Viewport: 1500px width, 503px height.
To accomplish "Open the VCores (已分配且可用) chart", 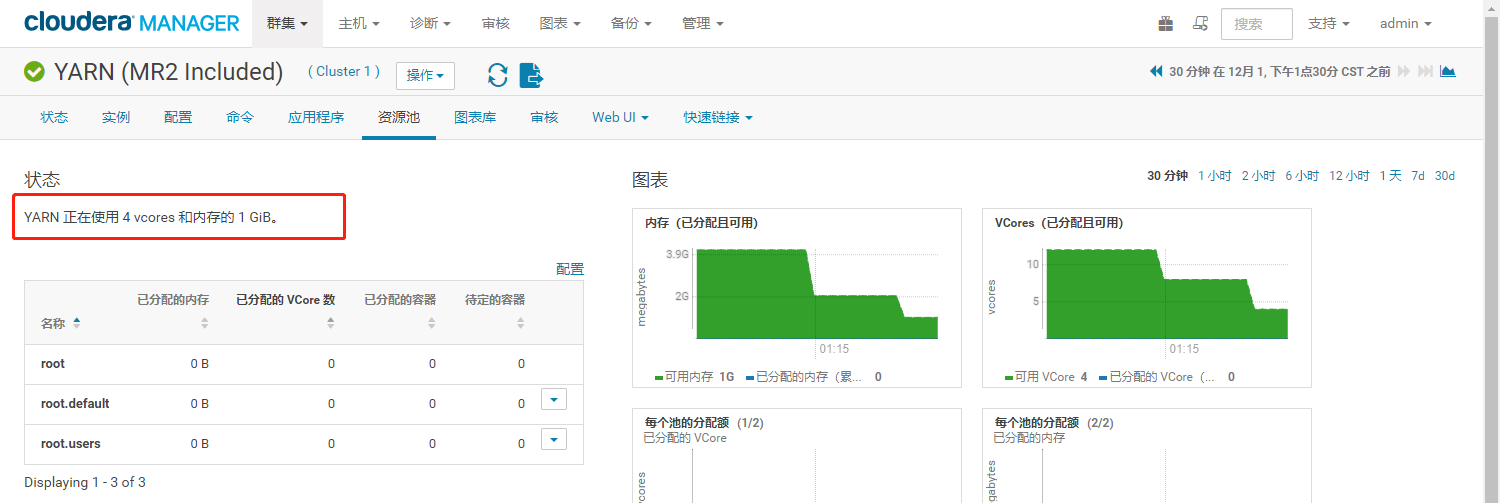I will [1147, 298].
